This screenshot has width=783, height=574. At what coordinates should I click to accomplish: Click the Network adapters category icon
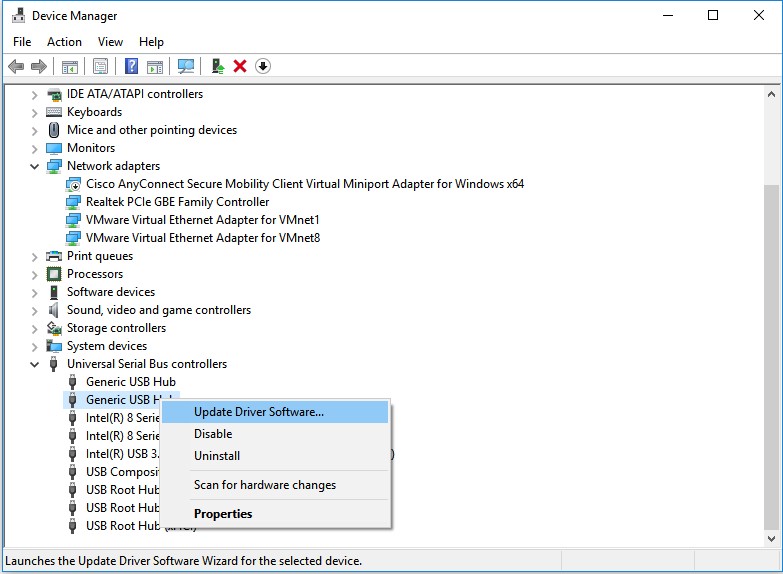(54, 166)
